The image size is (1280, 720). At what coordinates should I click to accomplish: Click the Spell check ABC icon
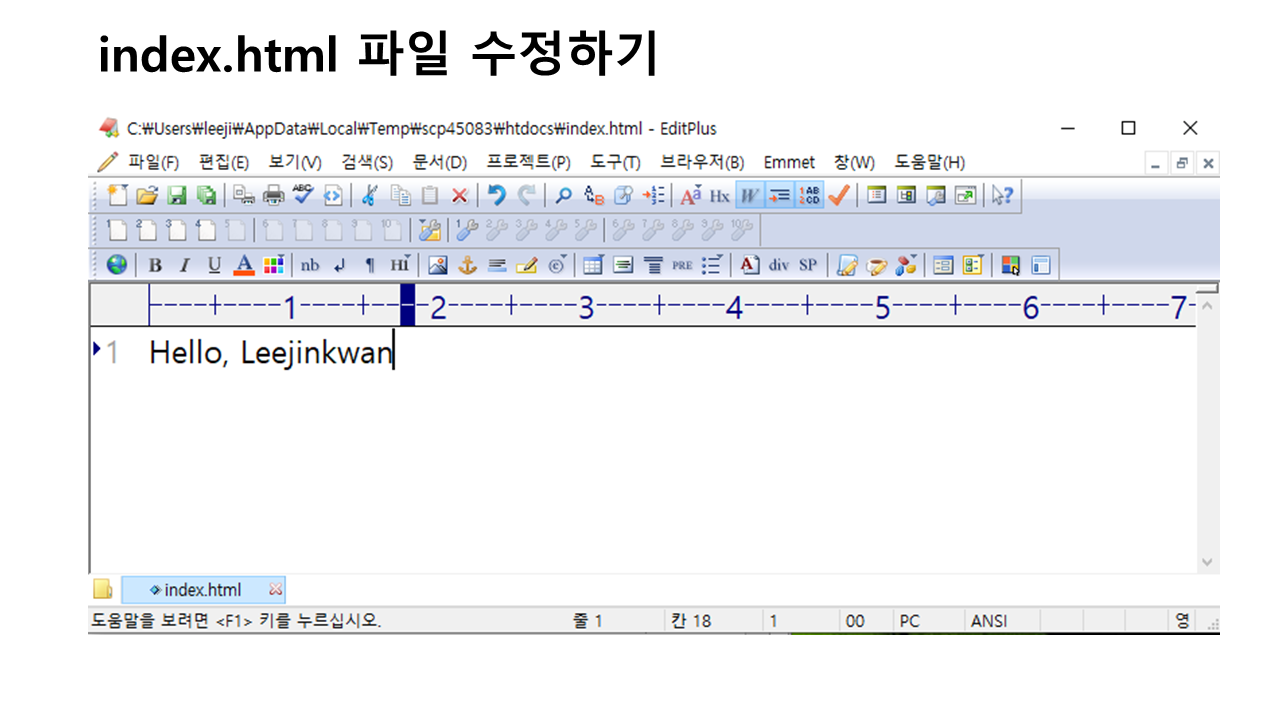click(303, 196)
